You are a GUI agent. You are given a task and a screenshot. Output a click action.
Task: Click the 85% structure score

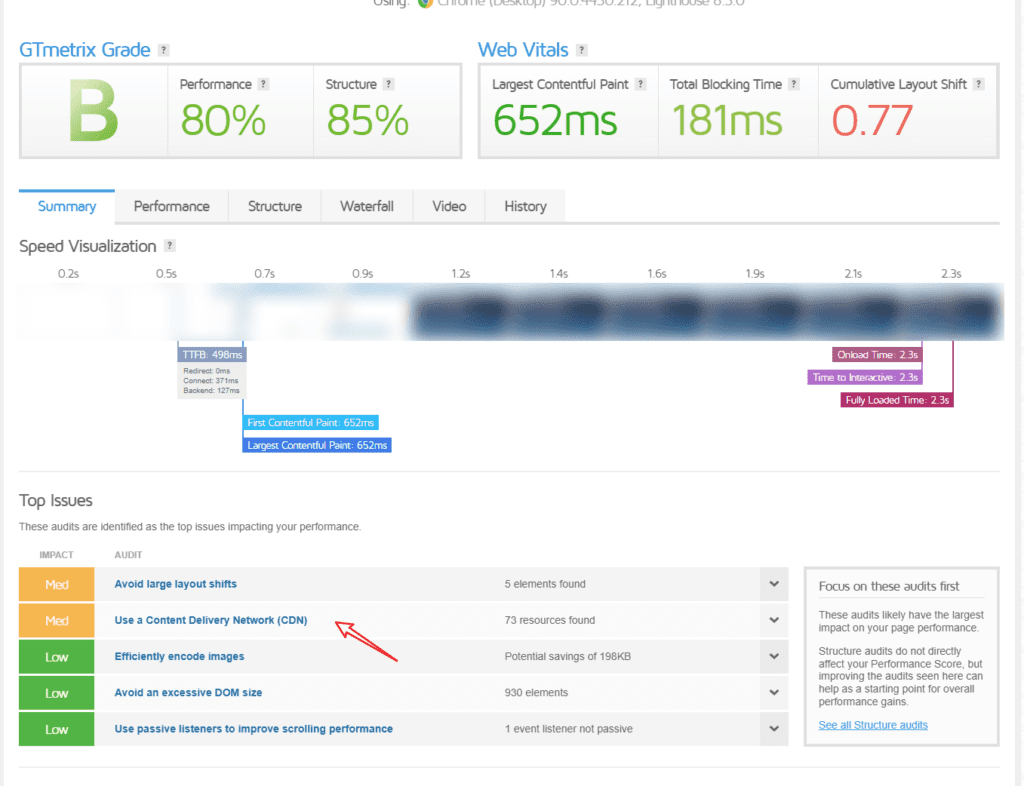click(x=368, y=121)
